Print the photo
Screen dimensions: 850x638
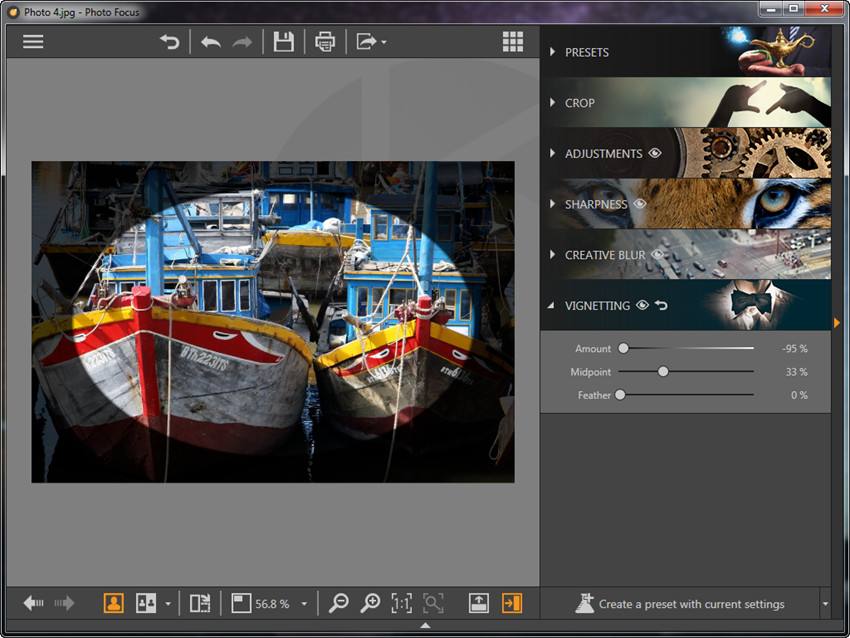coord(325,42)
